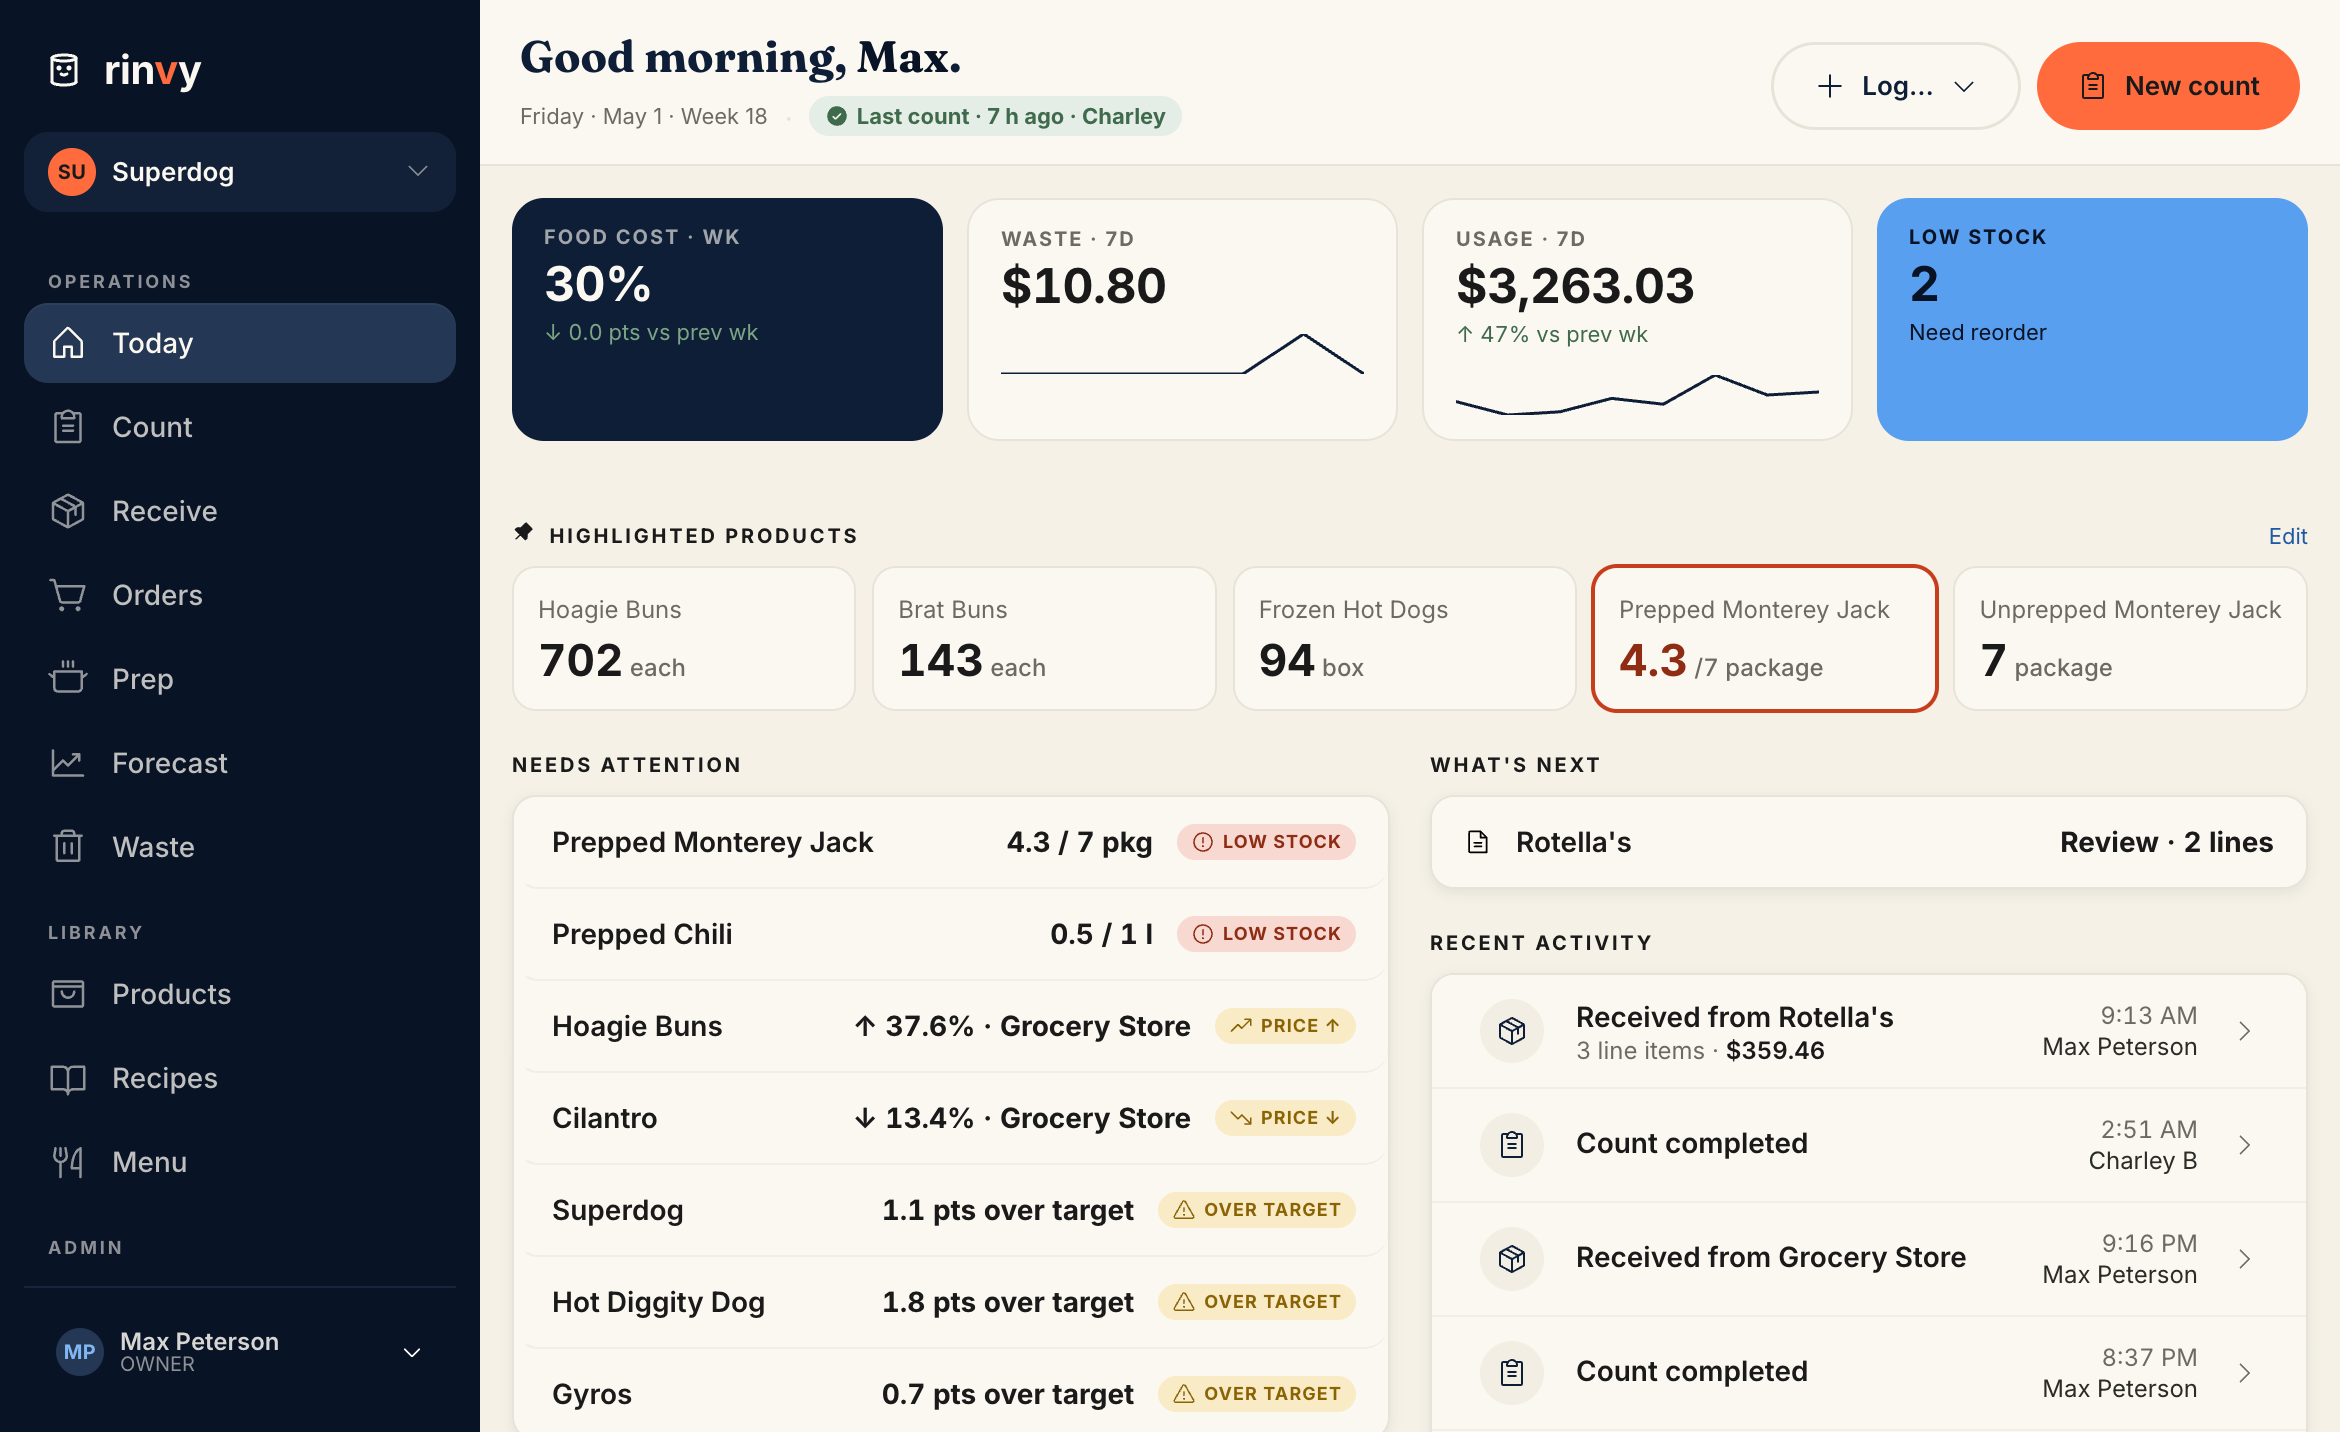Start a New count
The image size is (2340, 1432).
tap(2168, 86)
